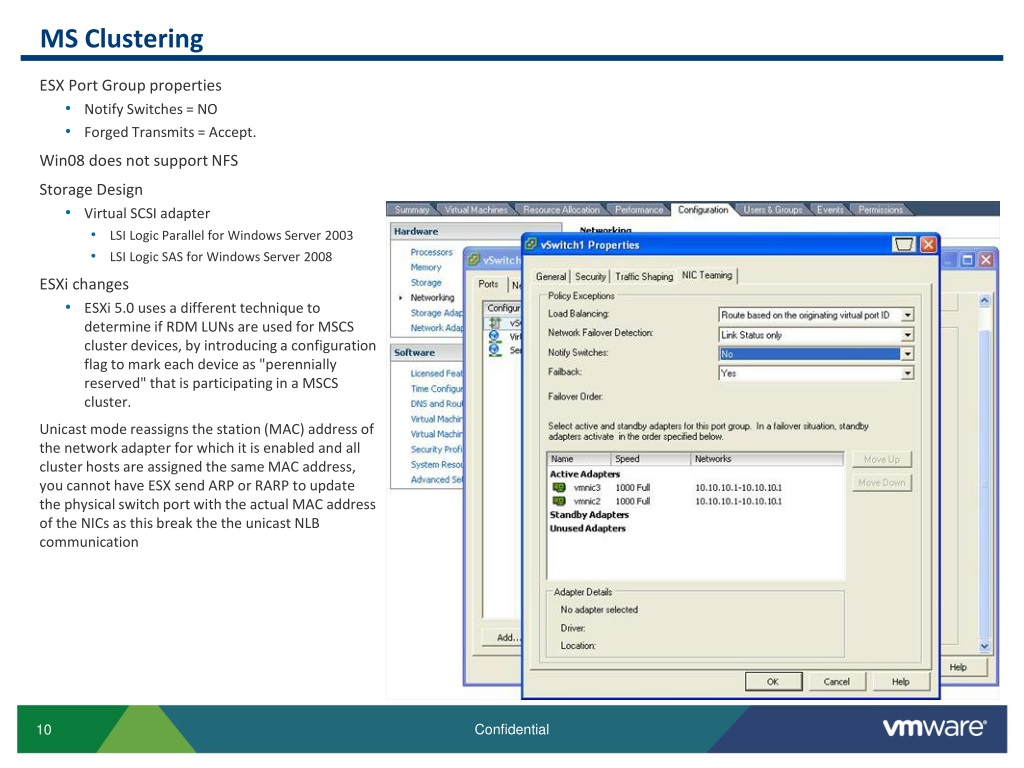The height and width of the screenshot is (768, 1024).
Task: Open the Networking hardware link
Action: click(x=432, y=298)
